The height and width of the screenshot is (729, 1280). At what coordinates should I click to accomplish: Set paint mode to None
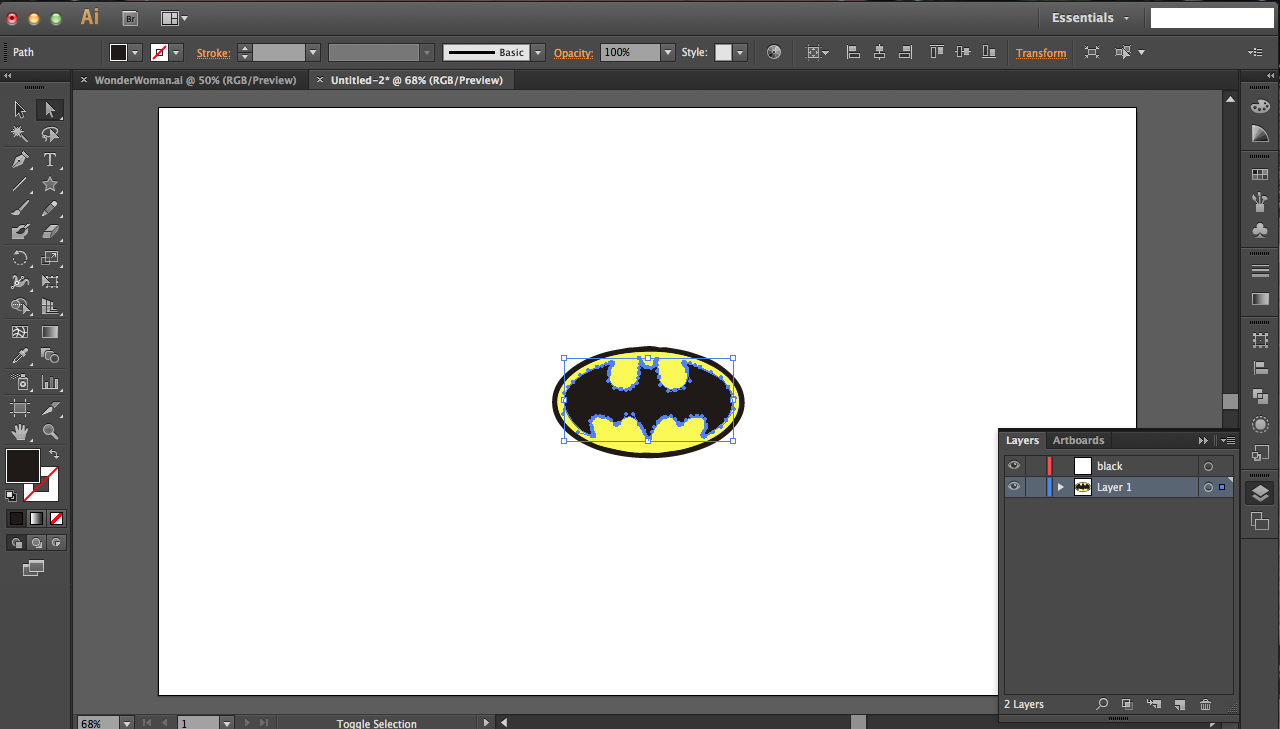coord(57,518)
